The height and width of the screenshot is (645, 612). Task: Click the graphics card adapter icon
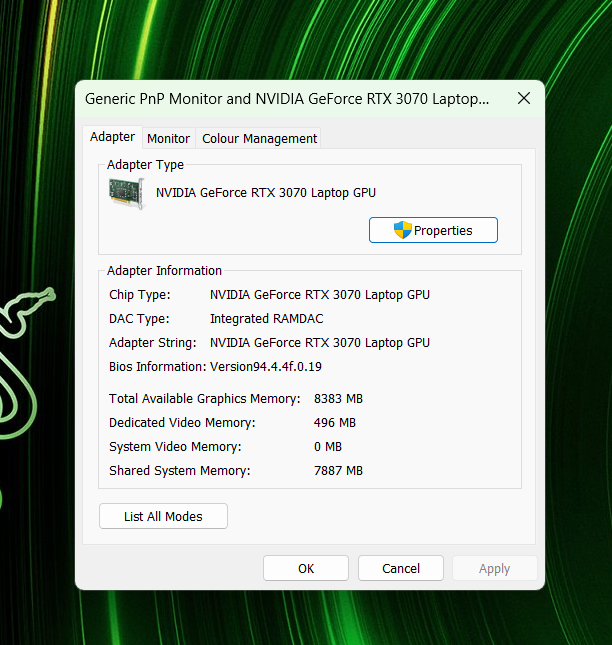[127, 193]
